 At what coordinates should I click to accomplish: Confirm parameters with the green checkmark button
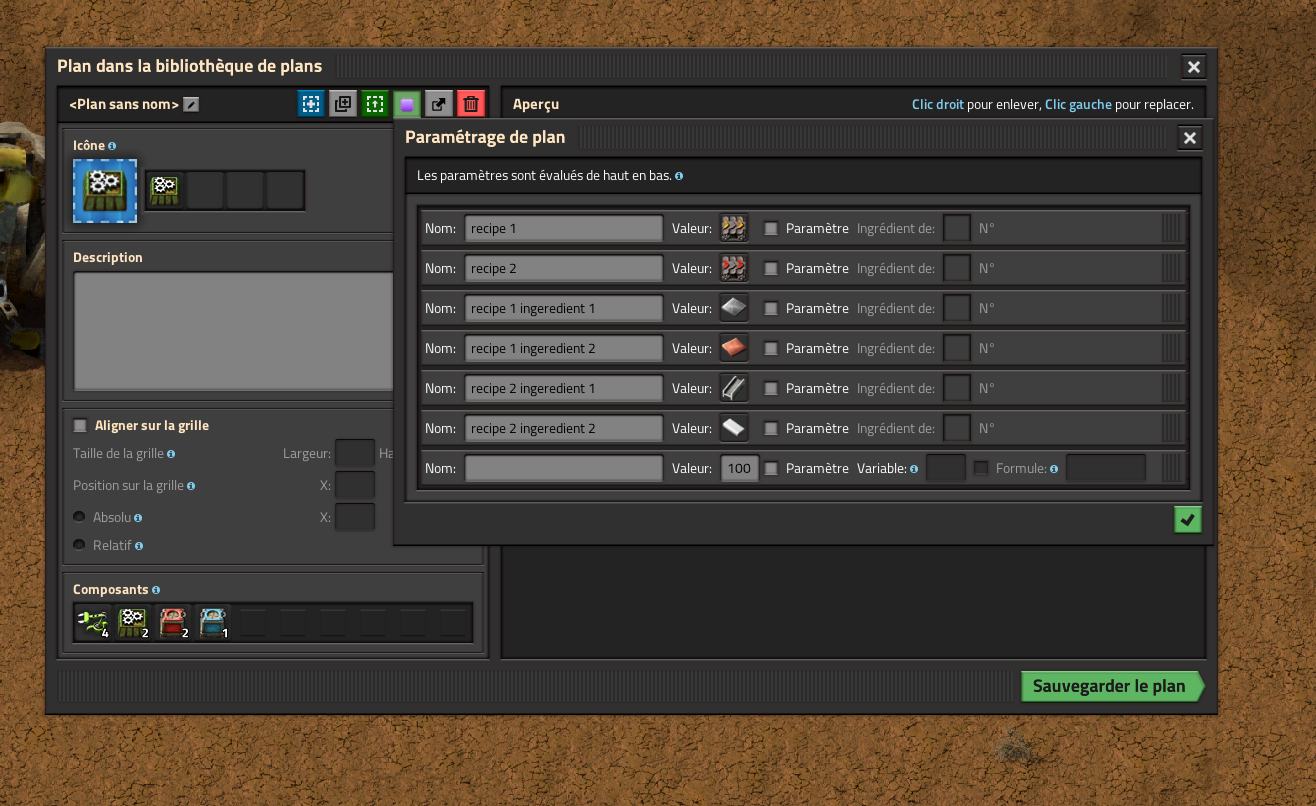coord(1187,519)
